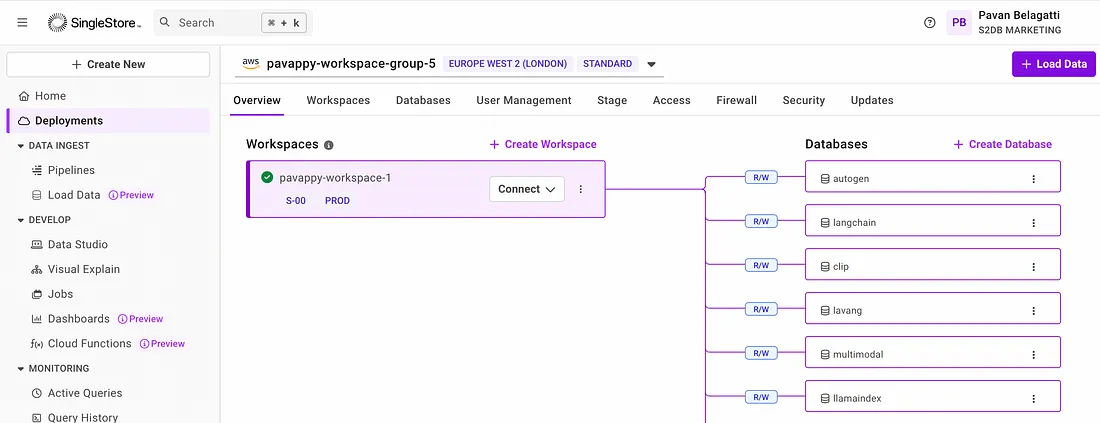
Task: Click the purple Load Data button
Action: coord(1054,64)
